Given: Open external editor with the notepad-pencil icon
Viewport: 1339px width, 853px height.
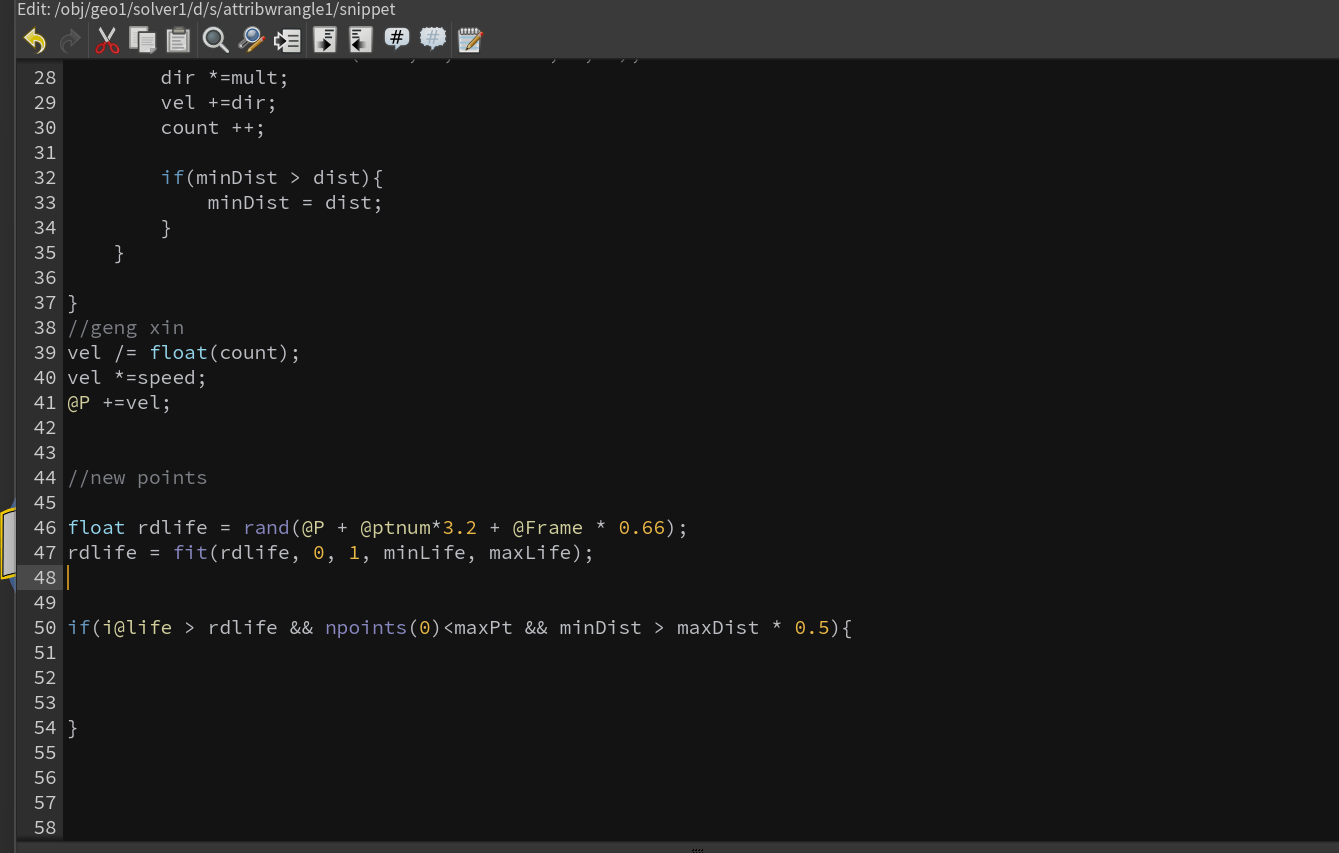Looking at the screenshot, I should (470, 40).
